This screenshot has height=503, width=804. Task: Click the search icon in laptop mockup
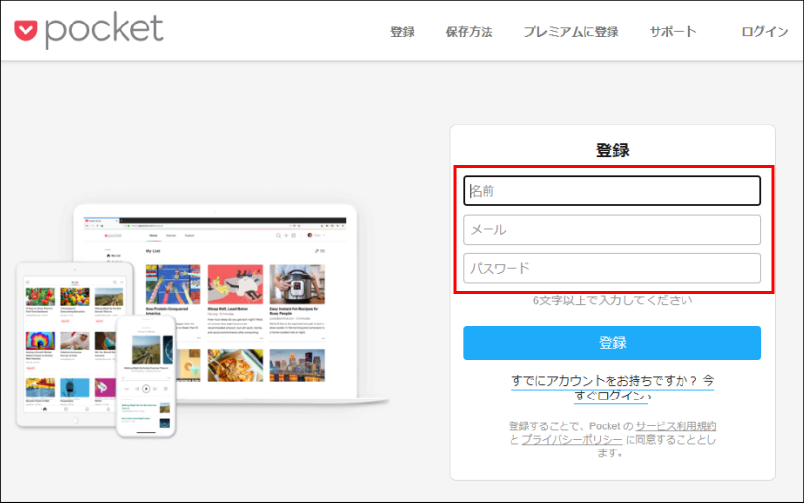[278, 235]
